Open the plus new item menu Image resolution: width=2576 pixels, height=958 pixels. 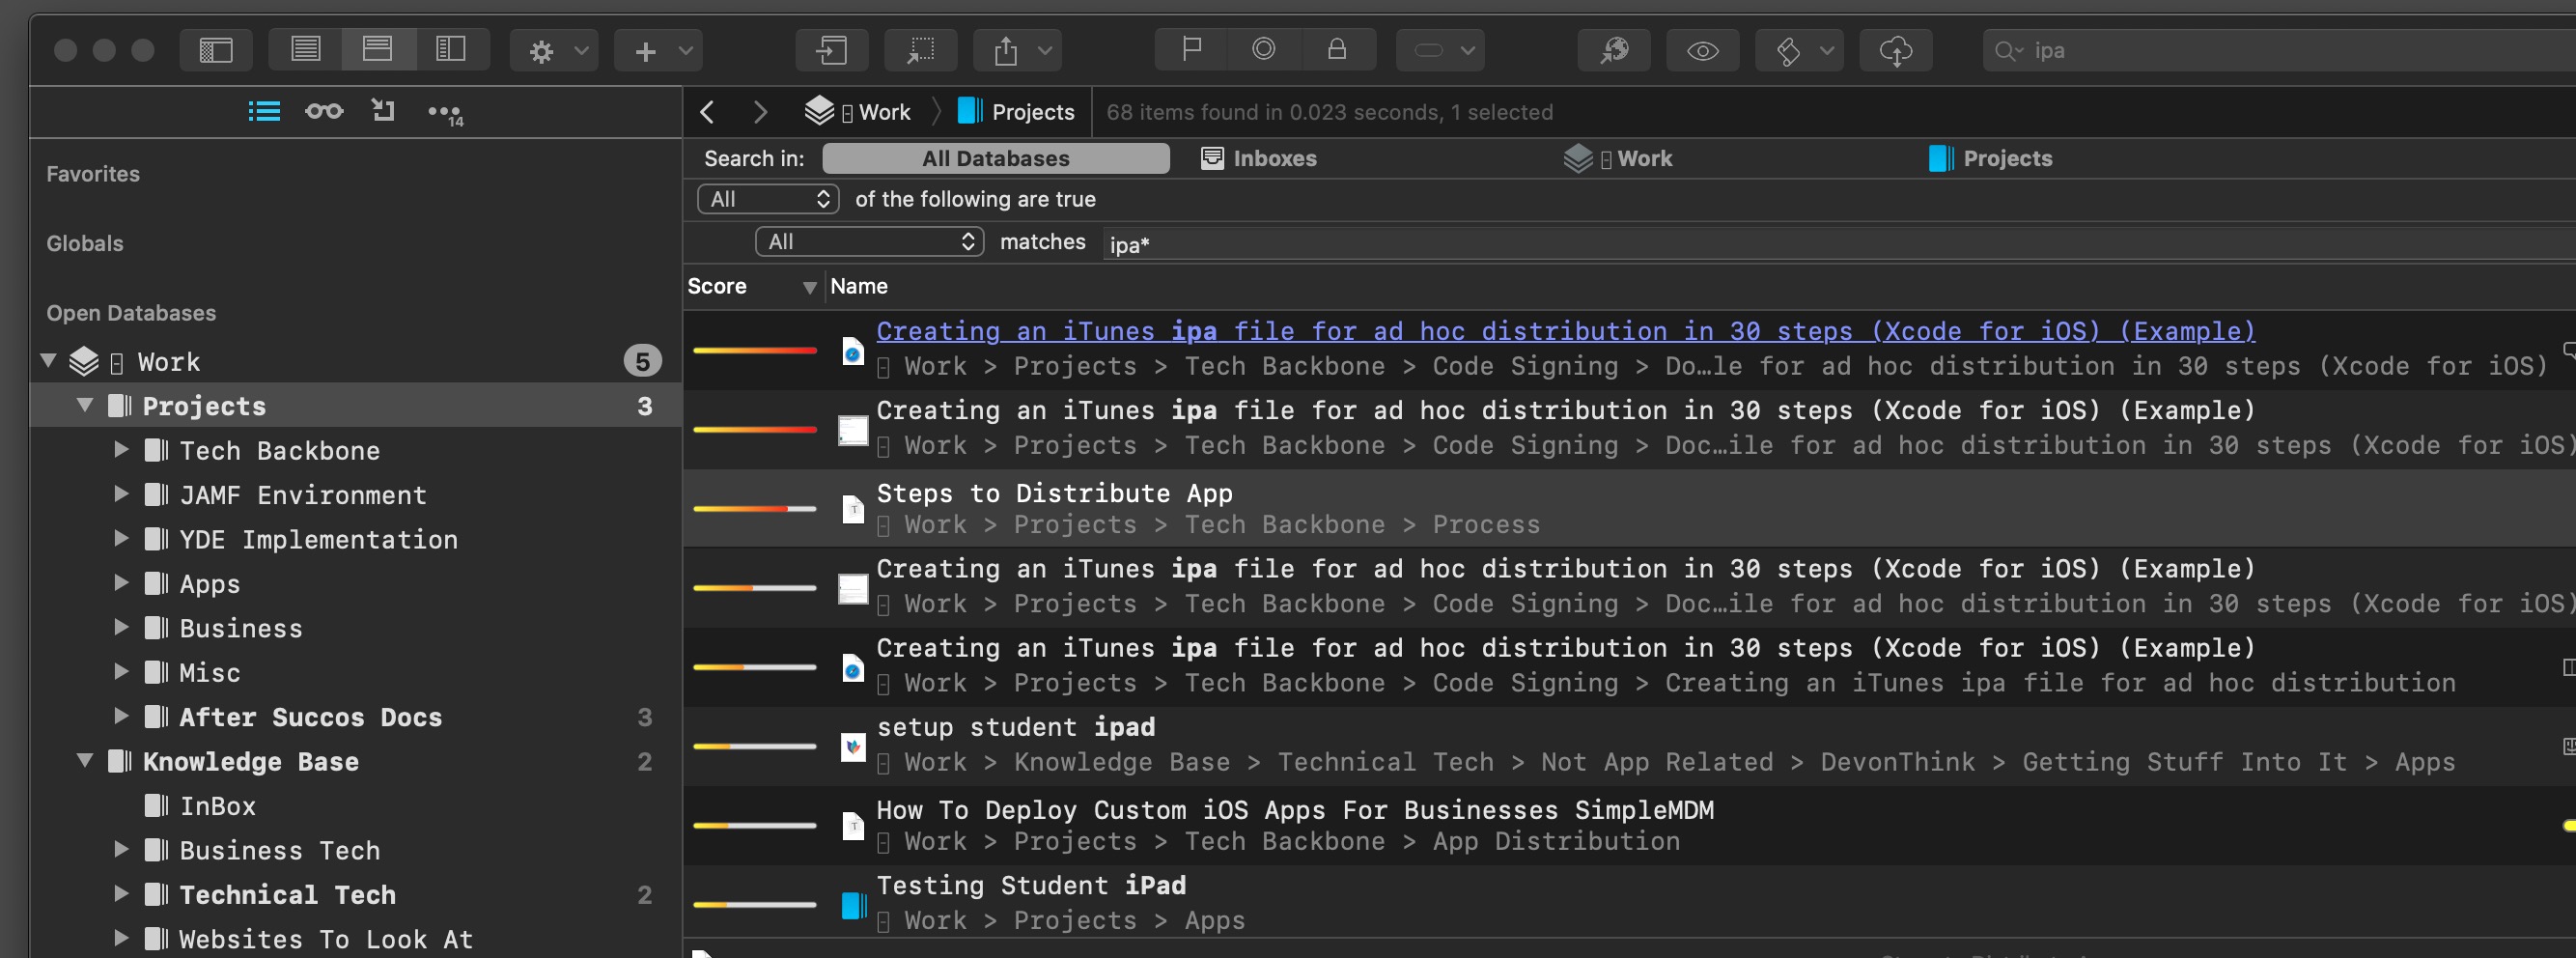click(x=658, y=50)
